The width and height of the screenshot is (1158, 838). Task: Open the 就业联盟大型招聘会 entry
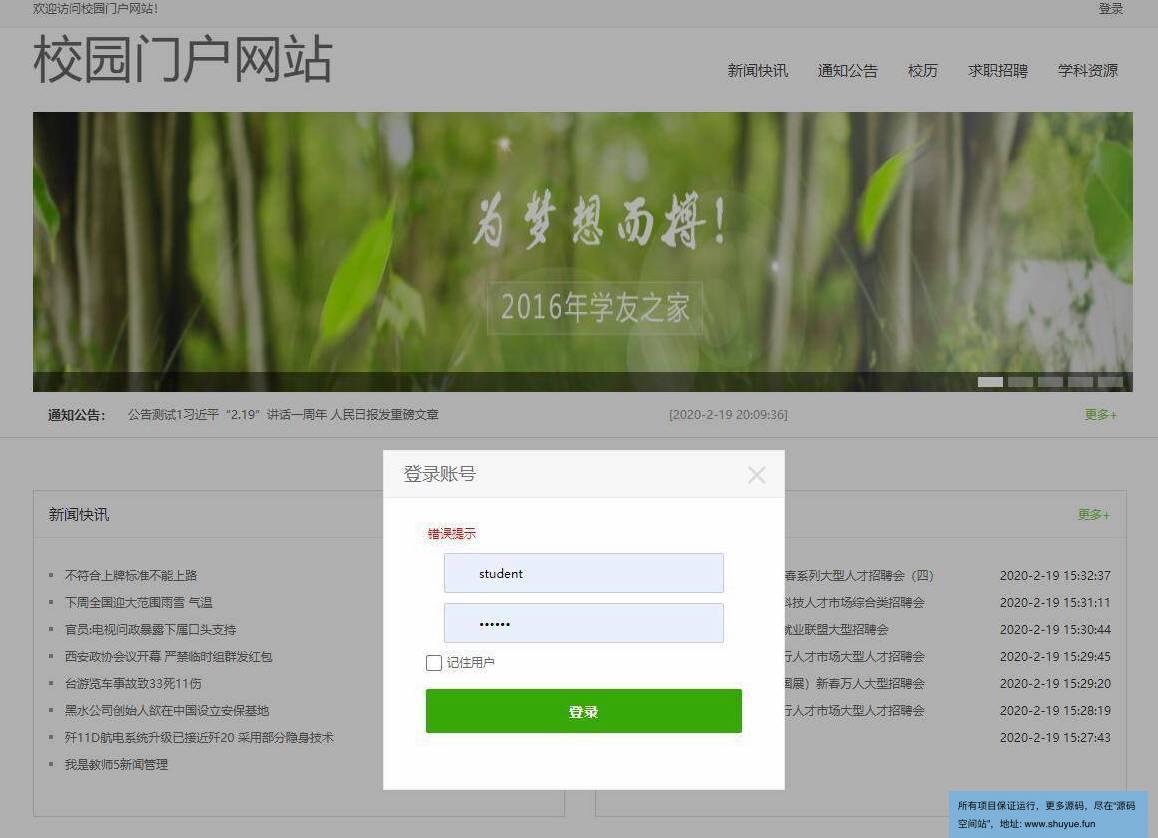point(837,630)
